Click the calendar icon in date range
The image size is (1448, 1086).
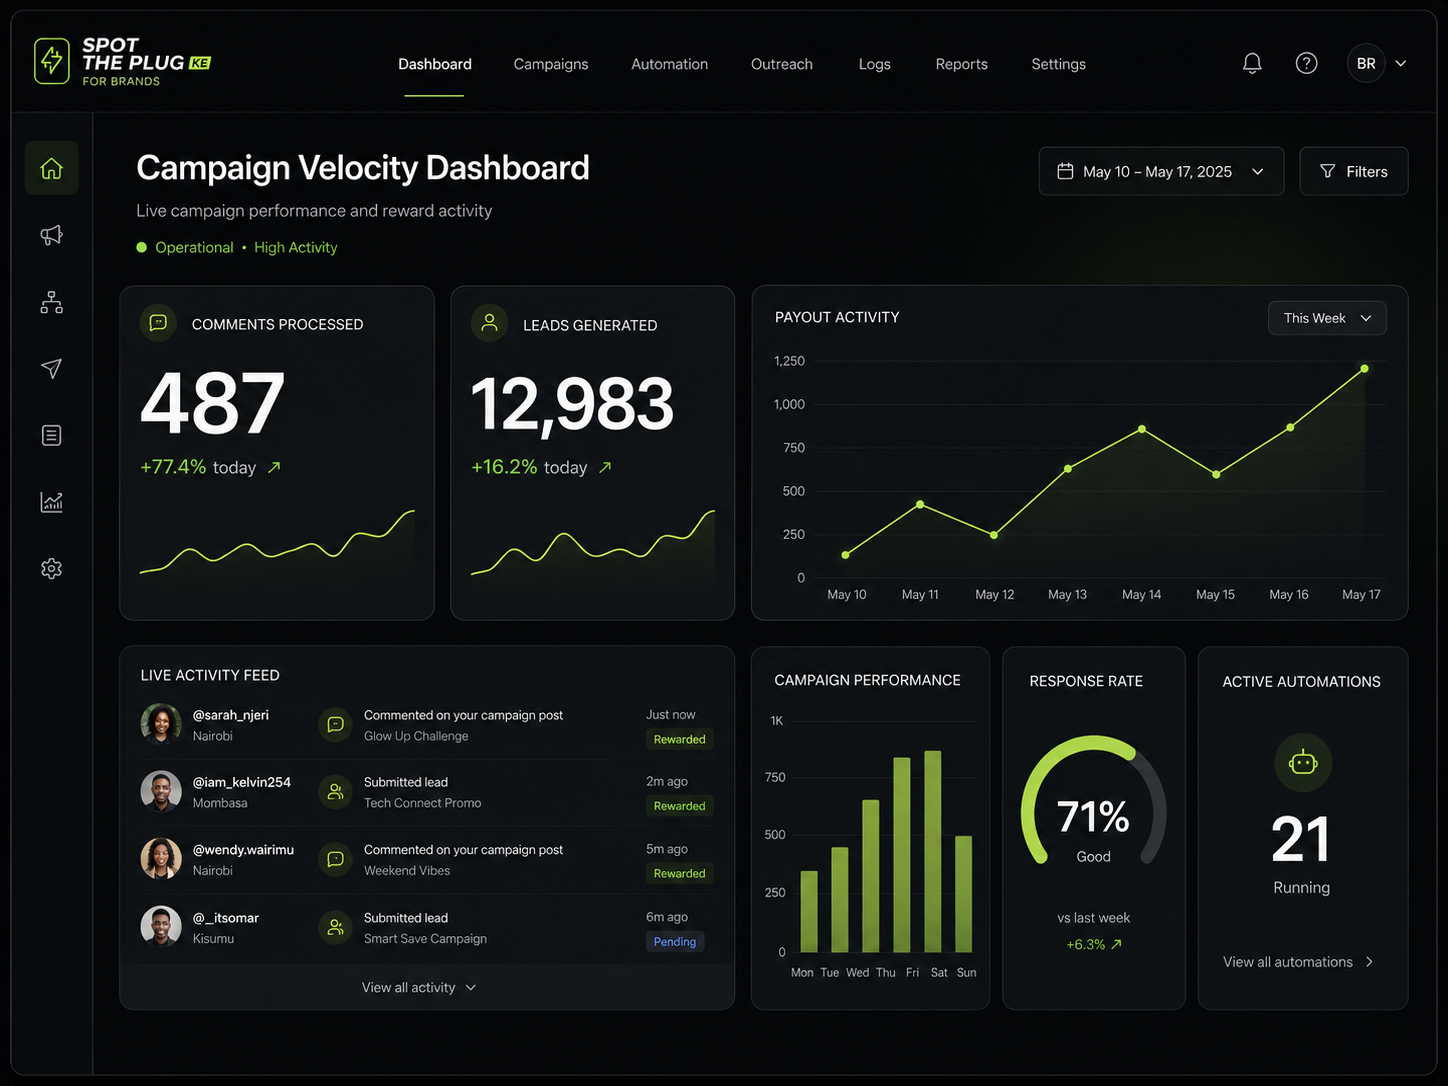[x=1066, y=171]
